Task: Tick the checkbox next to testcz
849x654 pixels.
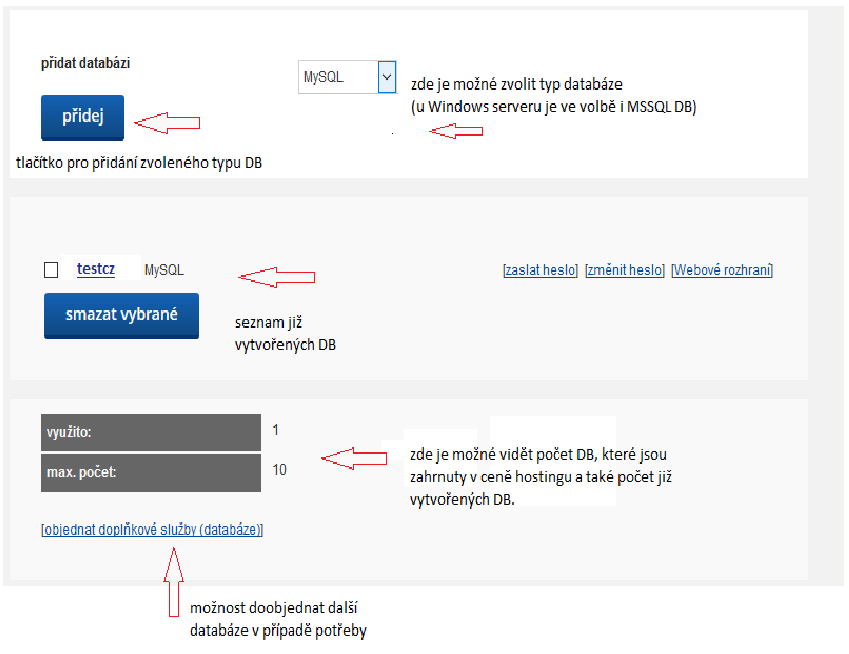Action: tap(51, 270)
